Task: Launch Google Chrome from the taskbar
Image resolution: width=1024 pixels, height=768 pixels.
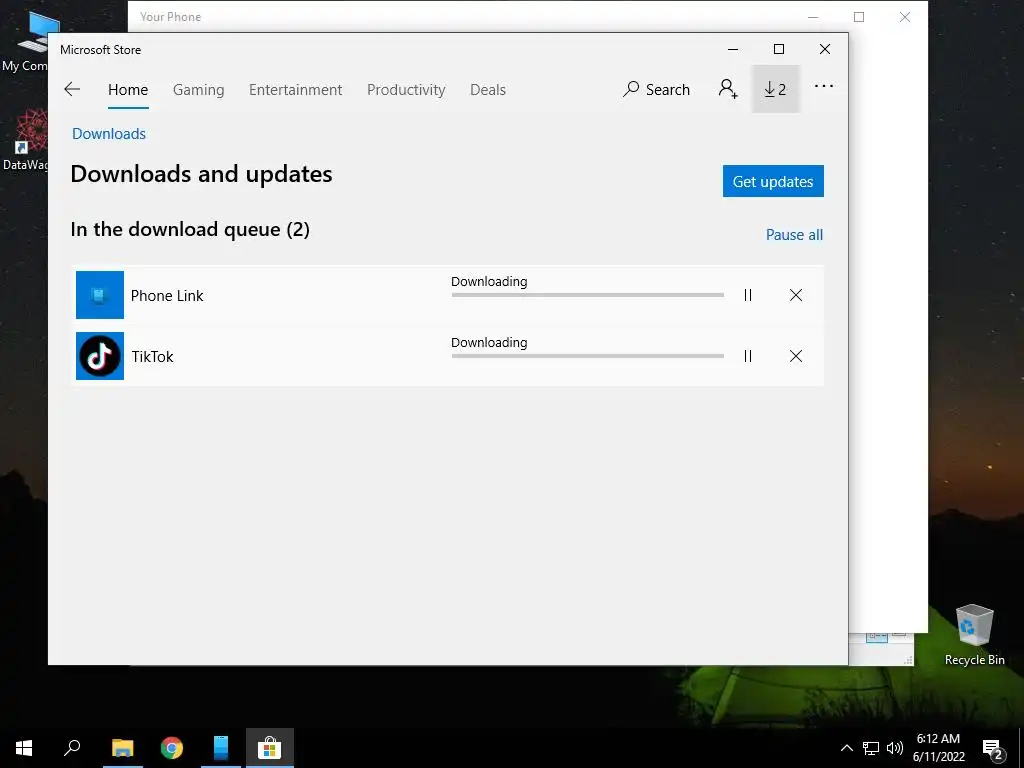Action: coord(172,748)
